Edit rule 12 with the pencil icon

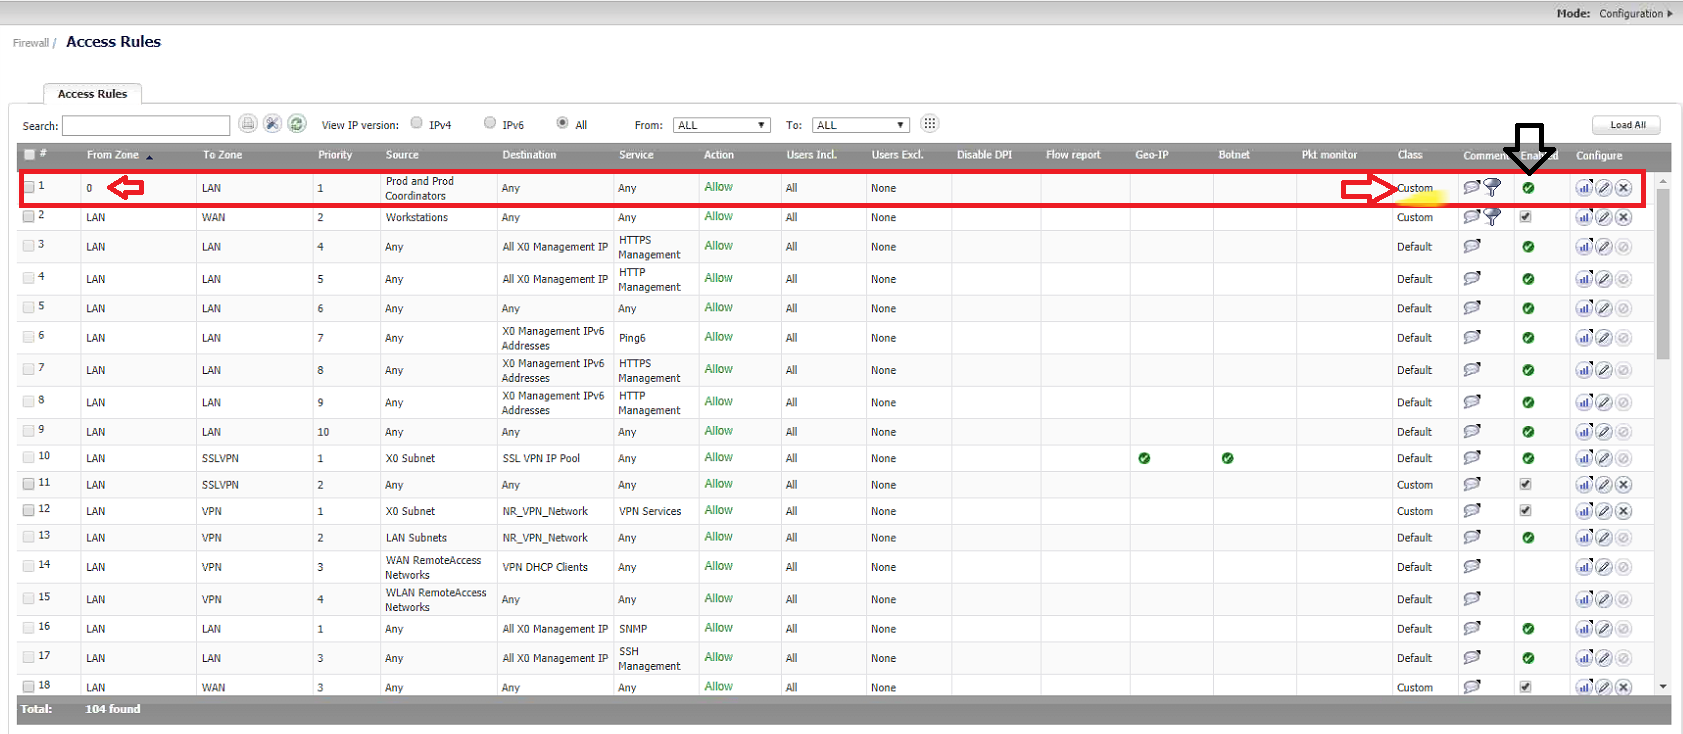click(x=1604, y=511)
